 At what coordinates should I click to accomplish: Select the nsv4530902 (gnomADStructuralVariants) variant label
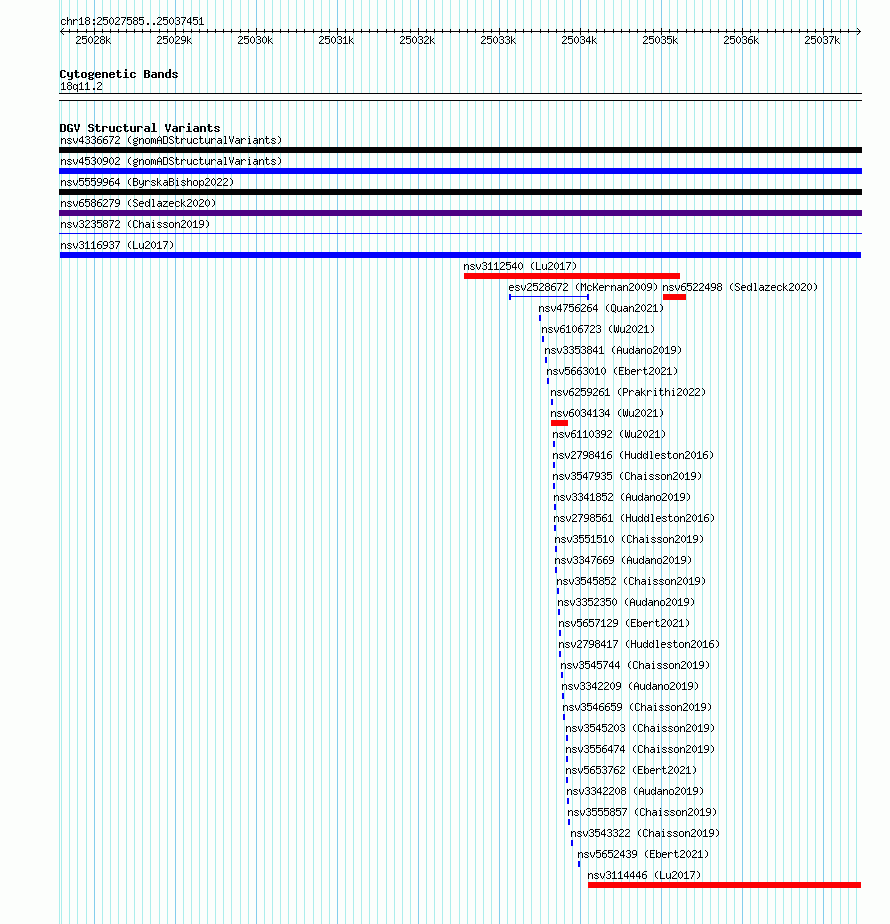tap(171, 161)
